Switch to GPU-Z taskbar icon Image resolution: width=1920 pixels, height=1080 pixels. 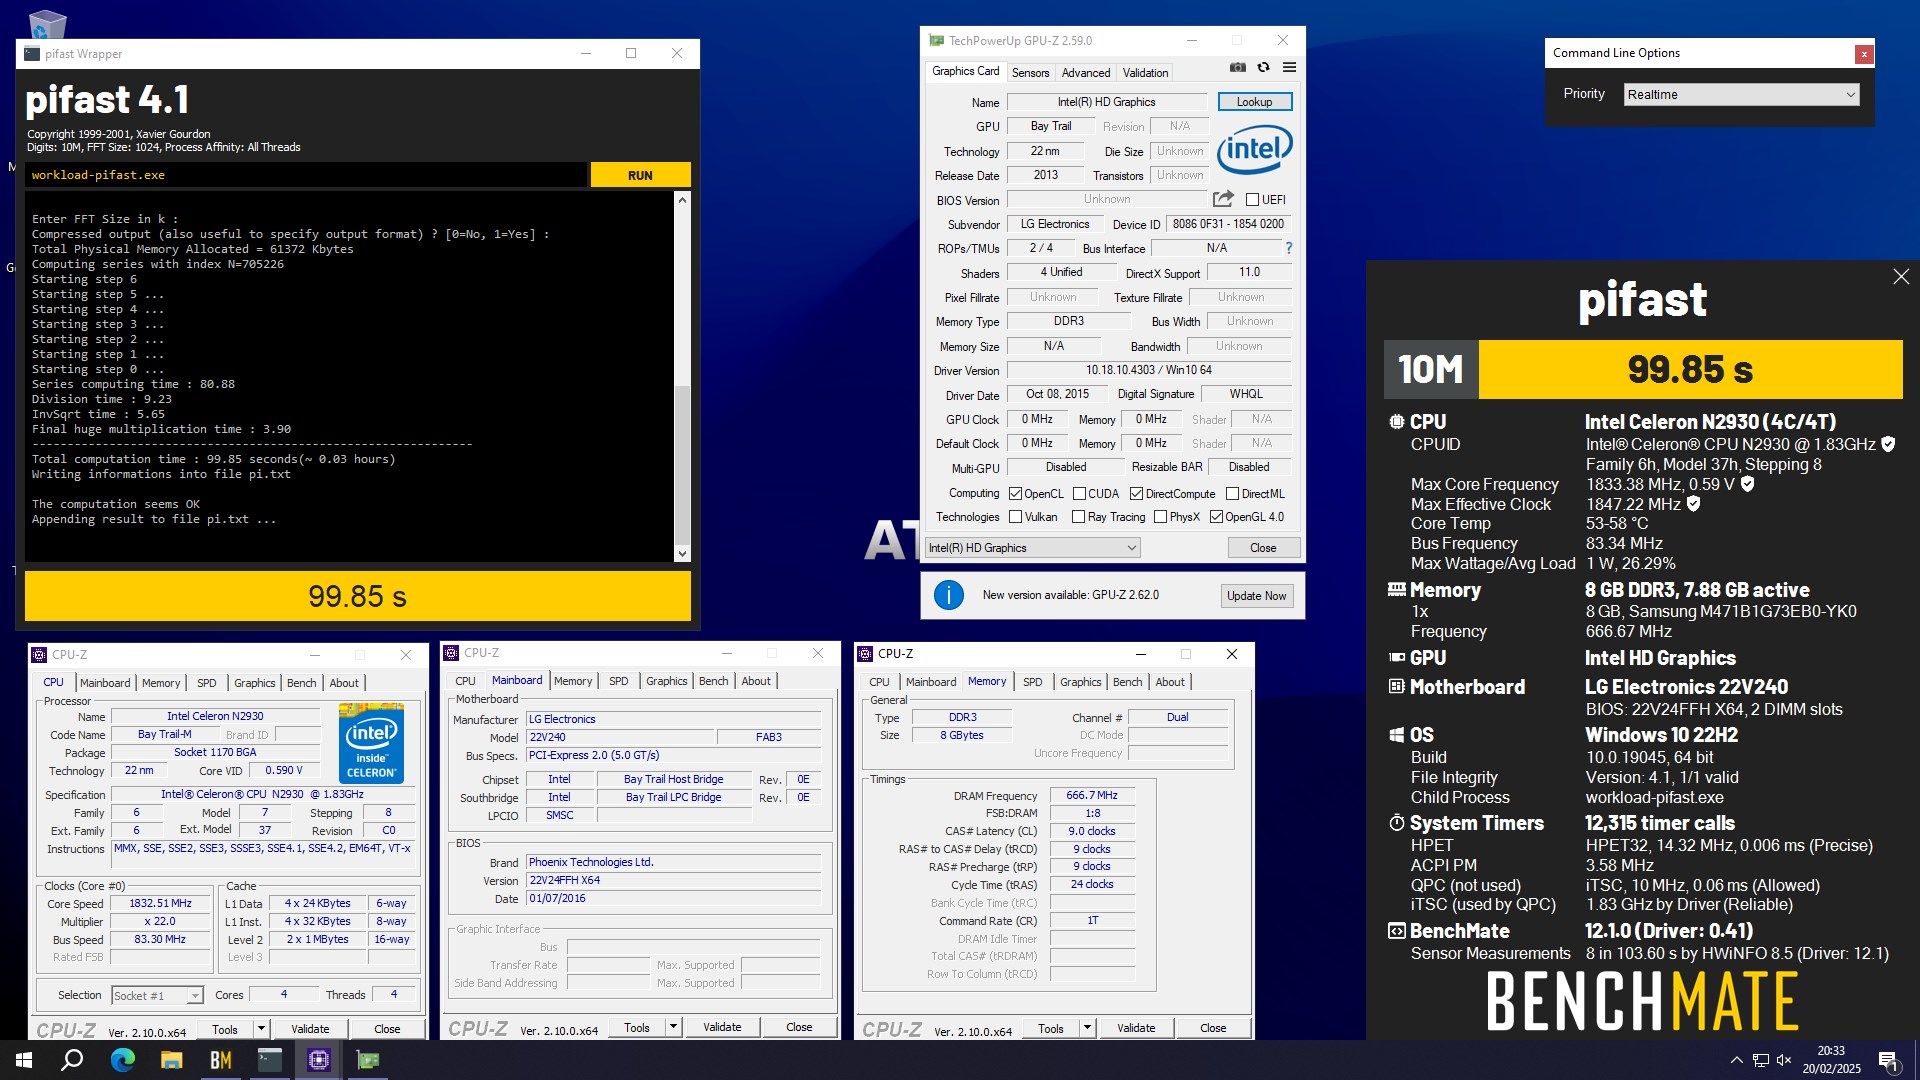pos(368,1060)
